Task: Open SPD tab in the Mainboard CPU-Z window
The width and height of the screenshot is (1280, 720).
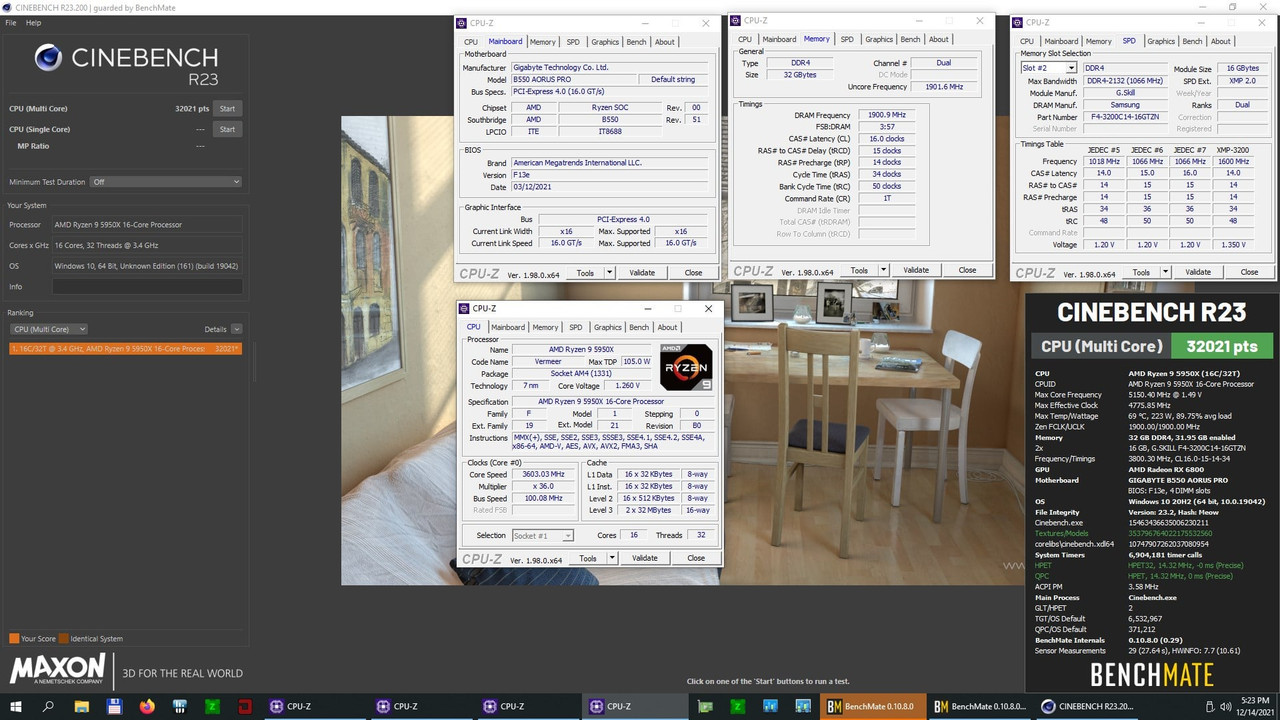Action: [x=573, y=42]
